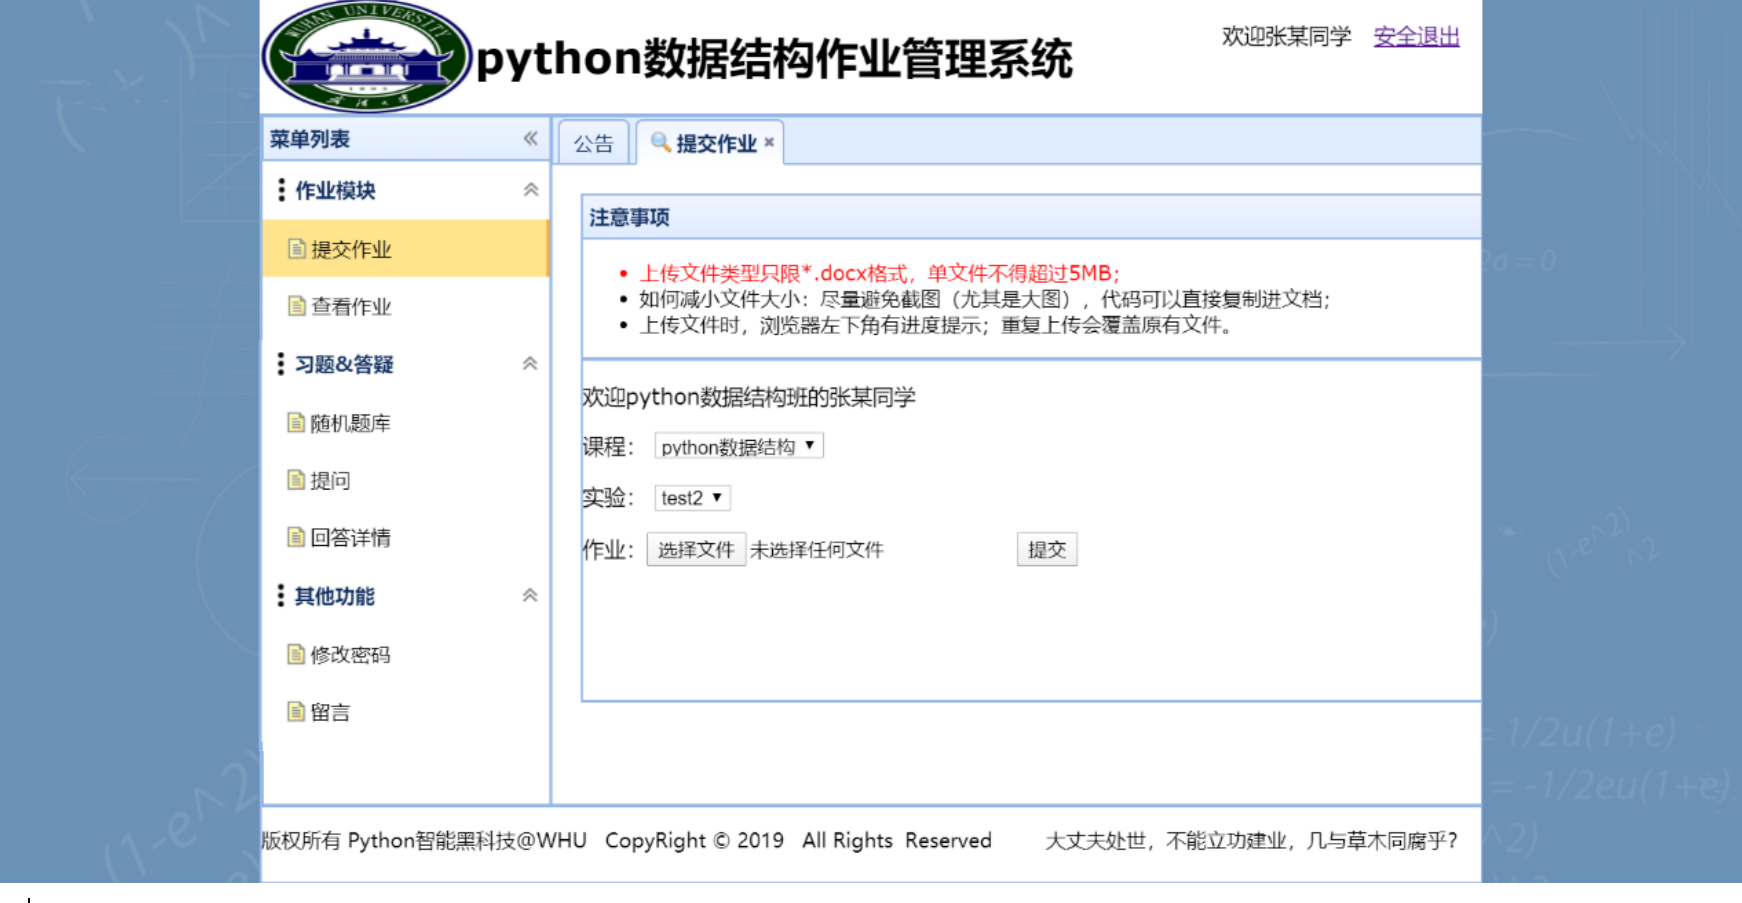
Task: Open 提问 in the sidebar
Action: tap(406, 480)
